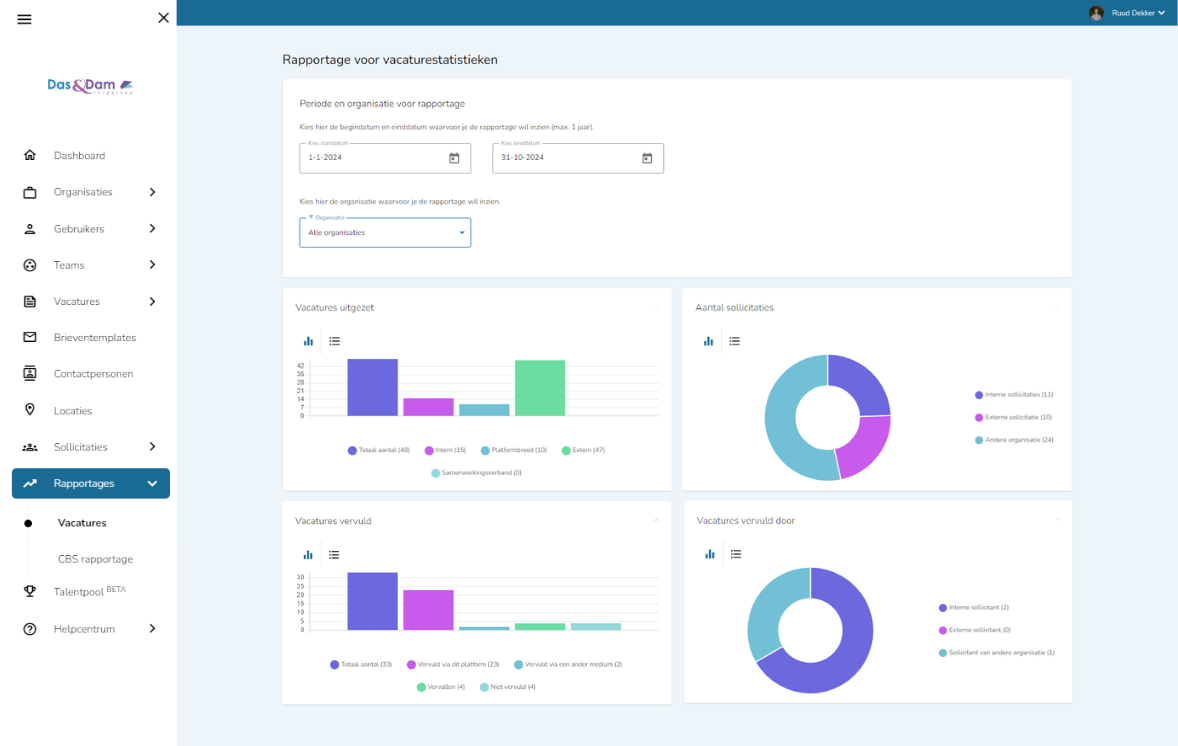Open CBS rapportage in the sidebar
The image size is (1178, 746).
(95, 559)
